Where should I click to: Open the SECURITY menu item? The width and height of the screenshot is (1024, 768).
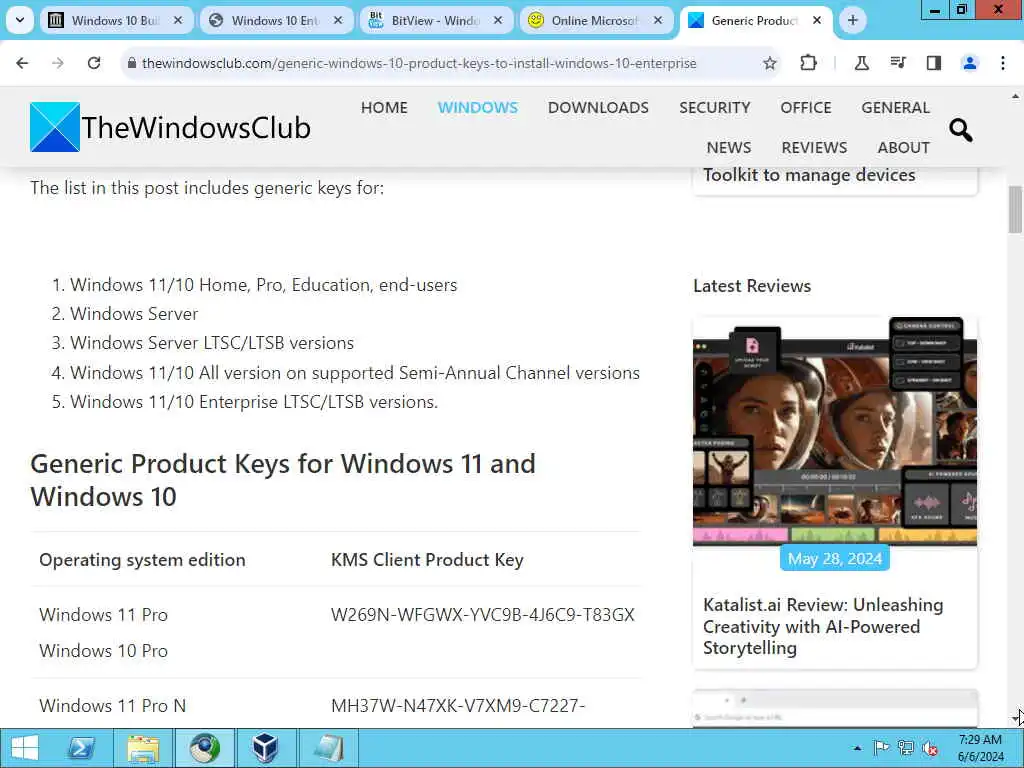pos(714,108)
